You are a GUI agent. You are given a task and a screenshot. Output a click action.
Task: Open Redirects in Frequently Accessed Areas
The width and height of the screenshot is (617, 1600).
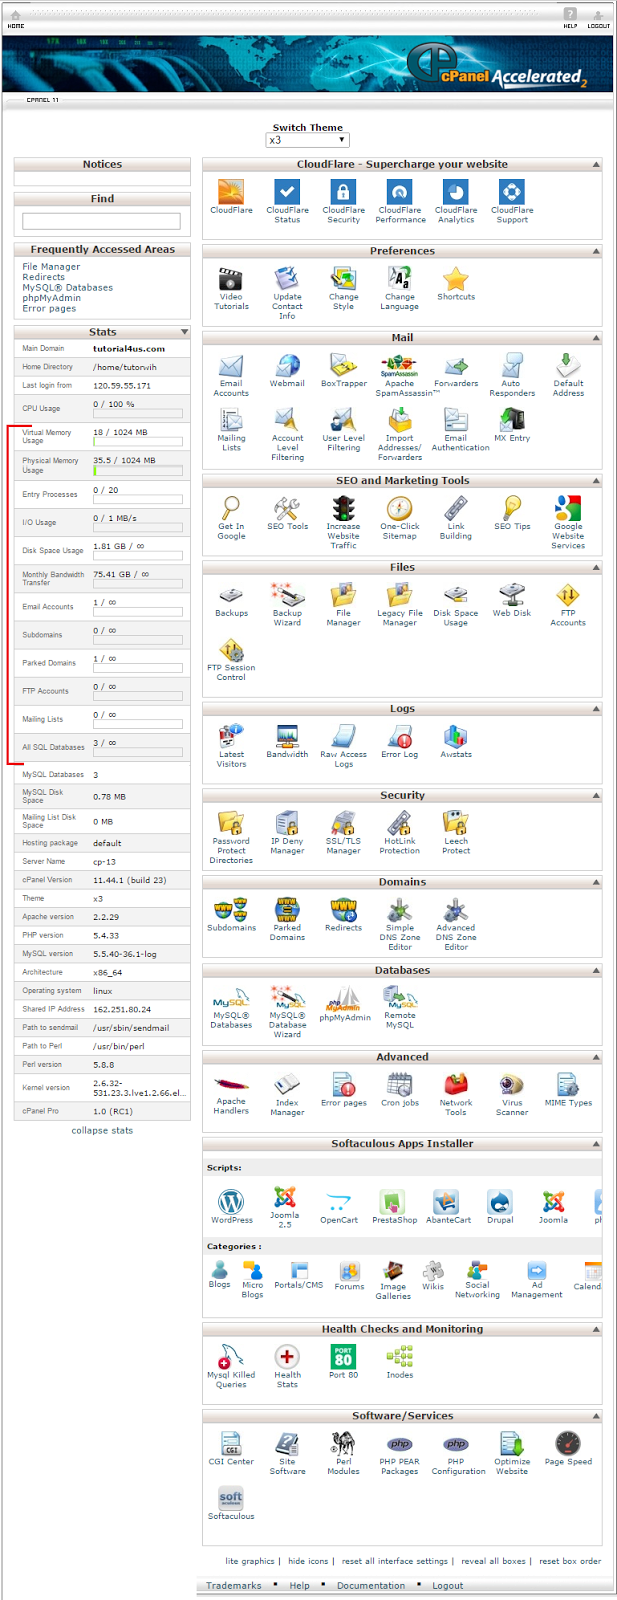coord(43,277)
